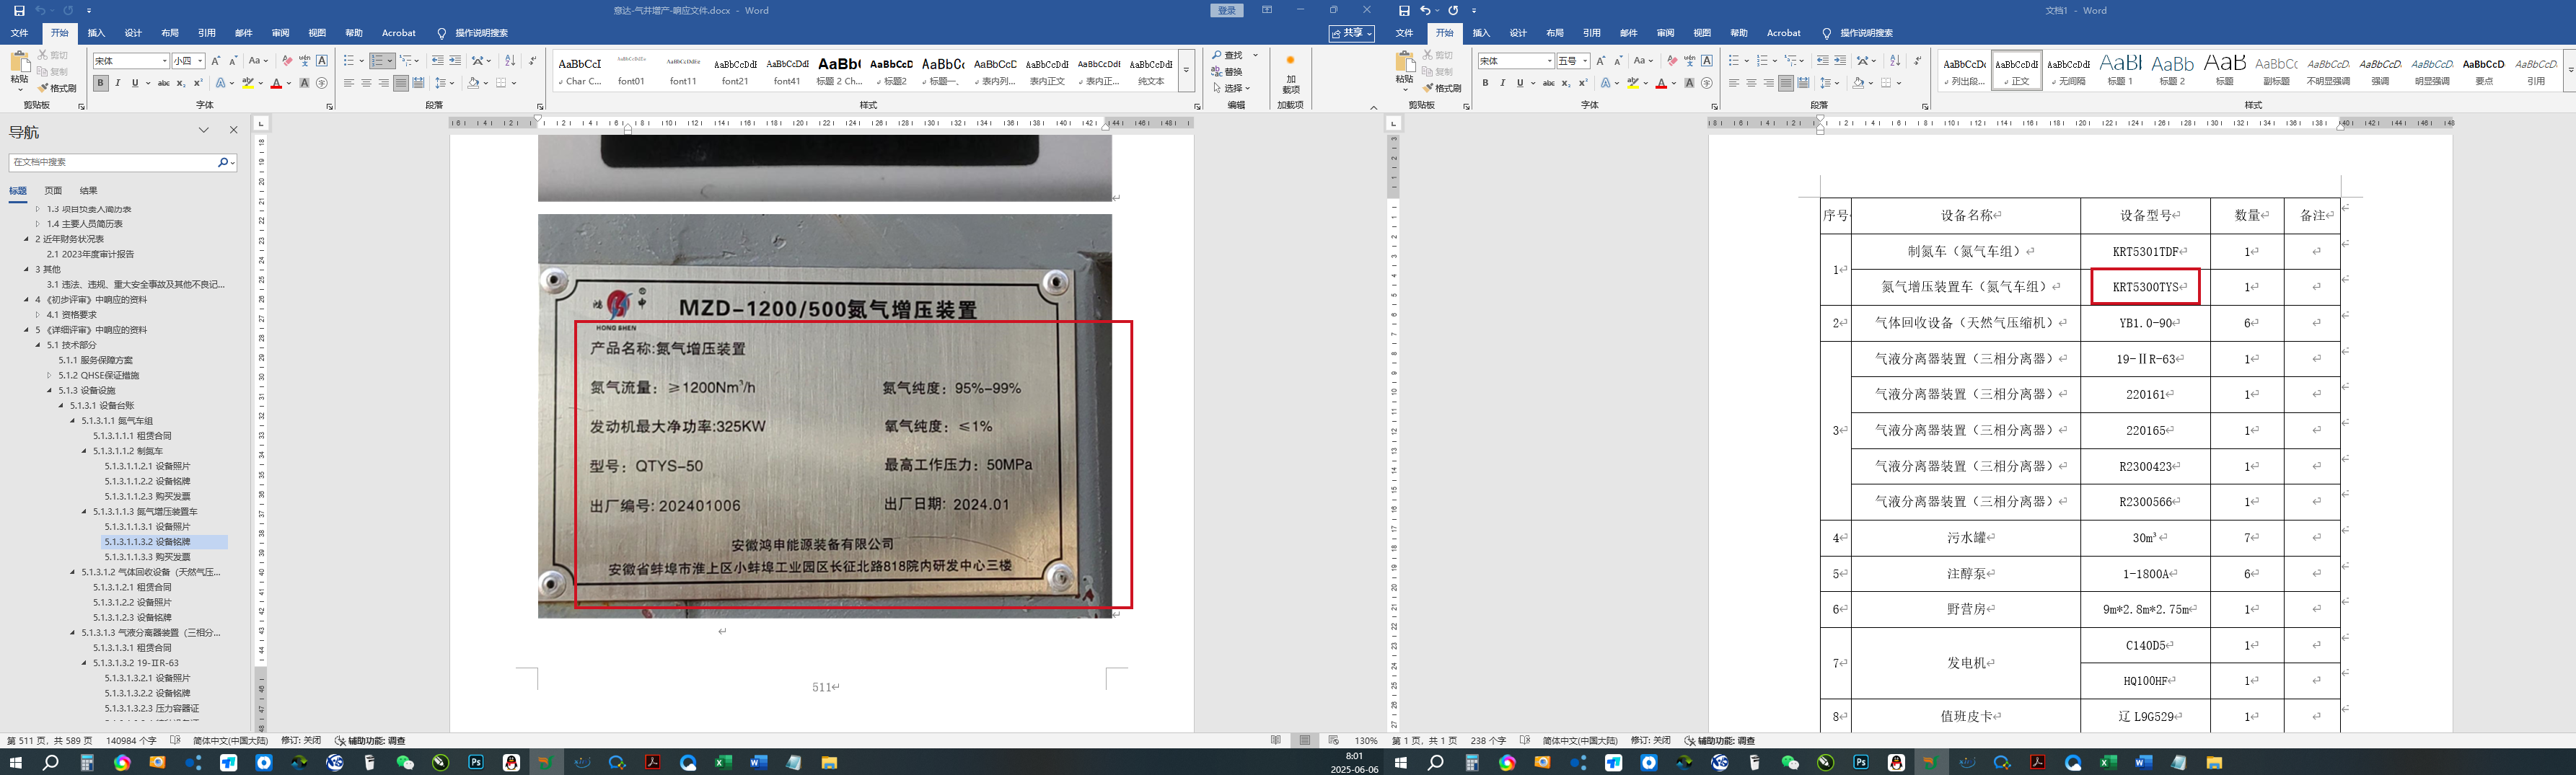Click 共享 share button in left Word window

pyautogui.click(x=1351, y=33)
